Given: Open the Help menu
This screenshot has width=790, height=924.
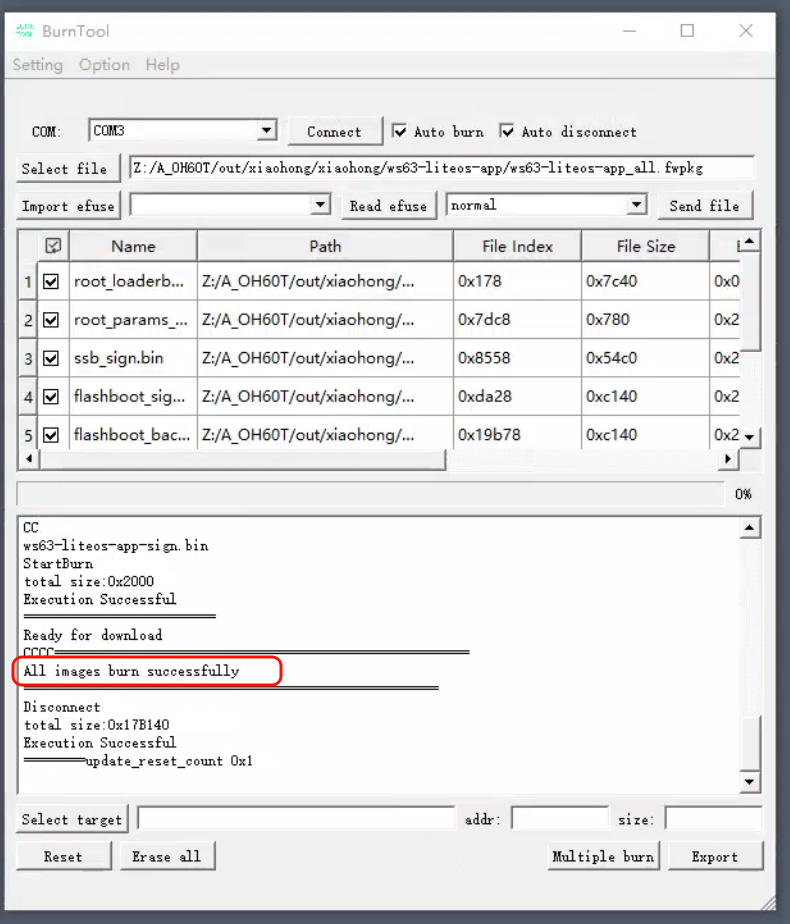Looking at the screenshot, I should [x=163, y=65].
